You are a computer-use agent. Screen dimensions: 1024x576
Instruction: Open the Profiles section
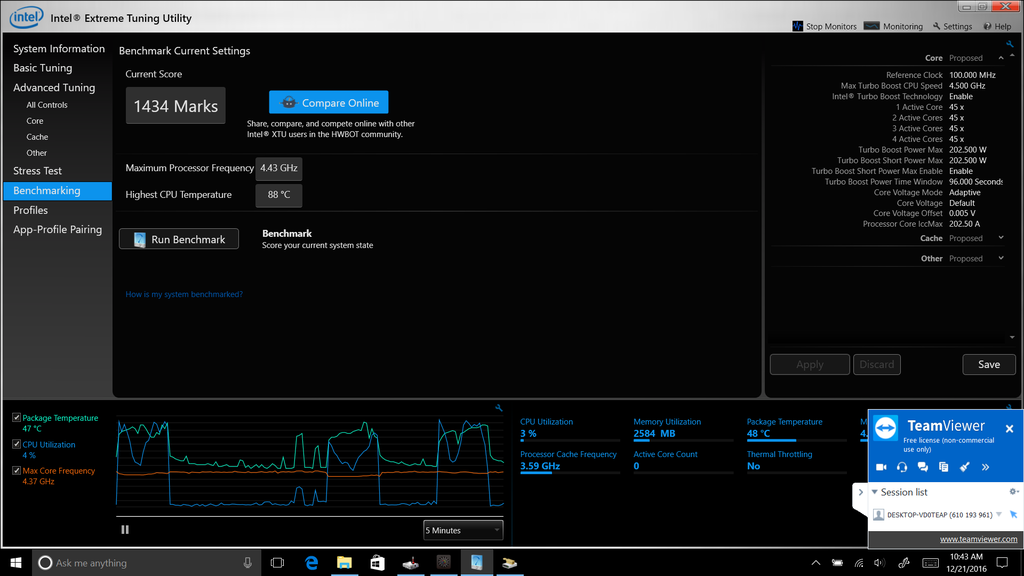31,210
